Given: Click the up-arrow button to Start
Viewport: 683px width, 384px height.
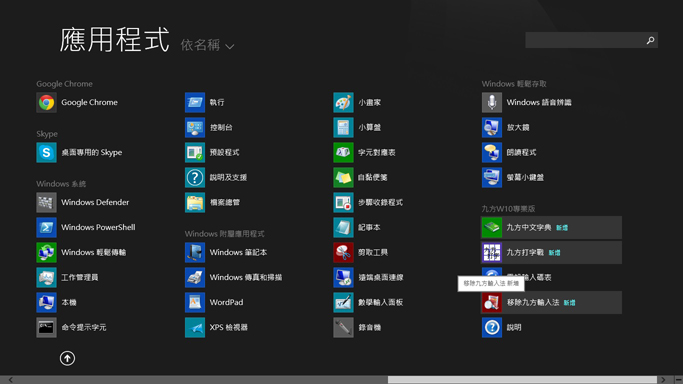Looking at the screenshot, I should (67, 358).
